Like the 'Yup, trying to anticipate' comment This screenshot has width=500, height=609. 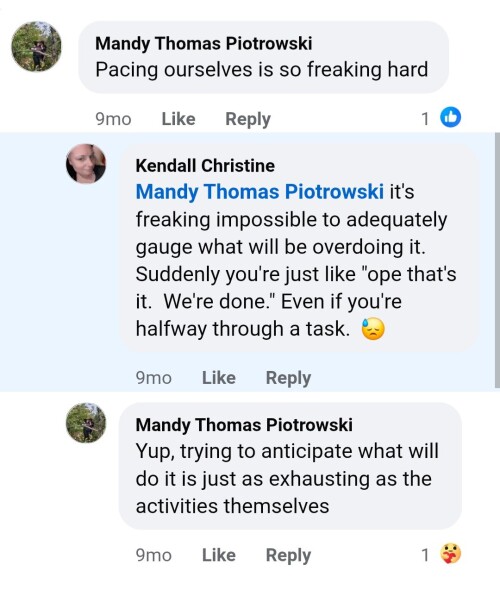click(219, 555)
